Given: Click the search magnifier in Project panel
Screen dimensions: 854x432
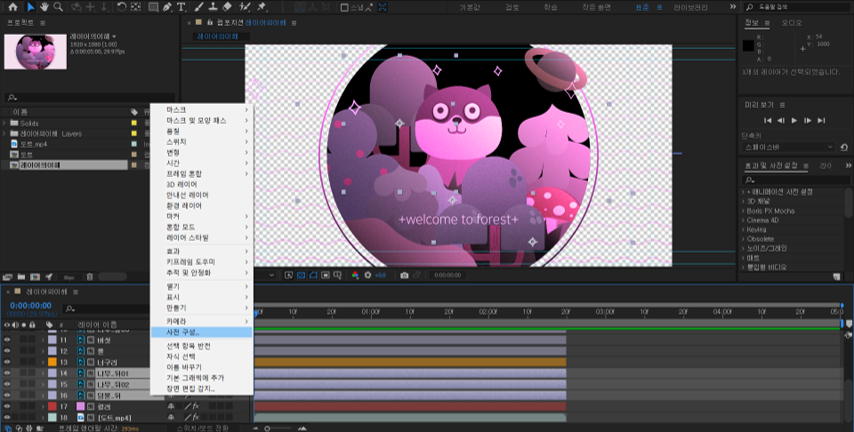Looking at the screenshot, I should coord(10,98).
